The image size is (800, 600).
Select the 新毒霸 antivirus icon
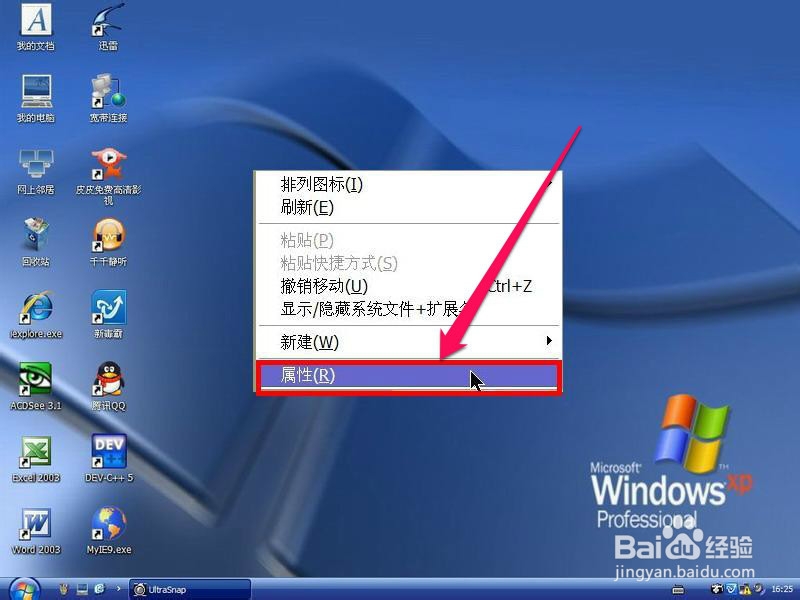coord(108,314)
